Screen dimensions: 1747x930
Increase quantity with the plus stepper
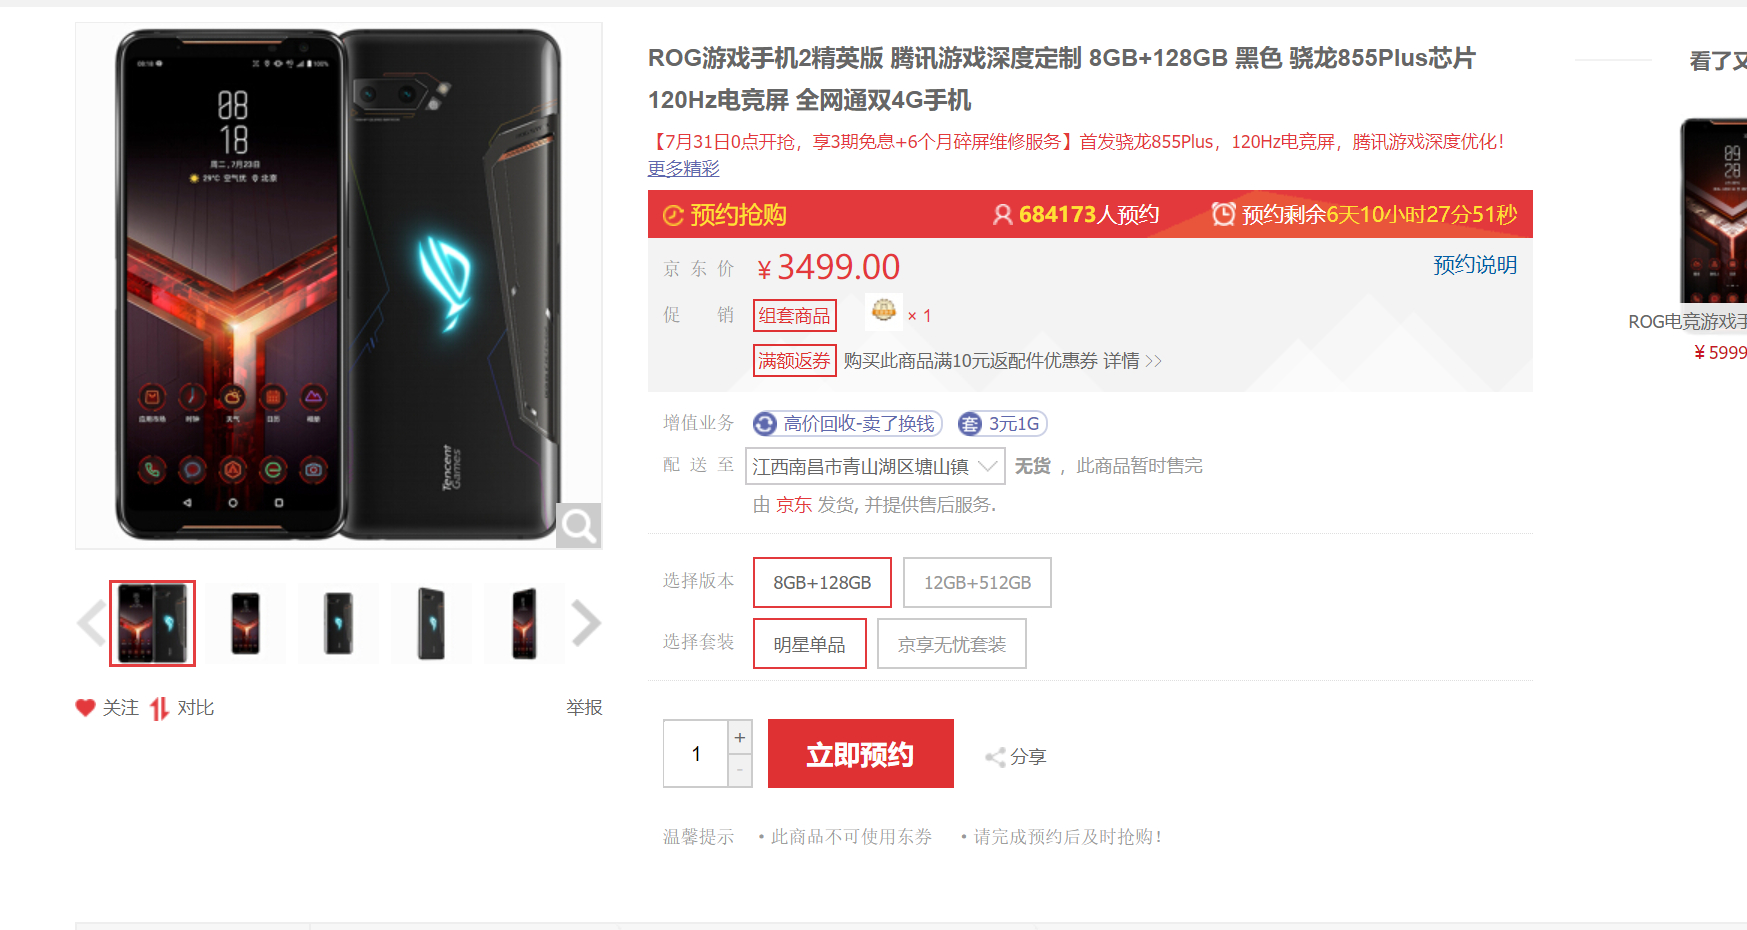pos(740,737)
